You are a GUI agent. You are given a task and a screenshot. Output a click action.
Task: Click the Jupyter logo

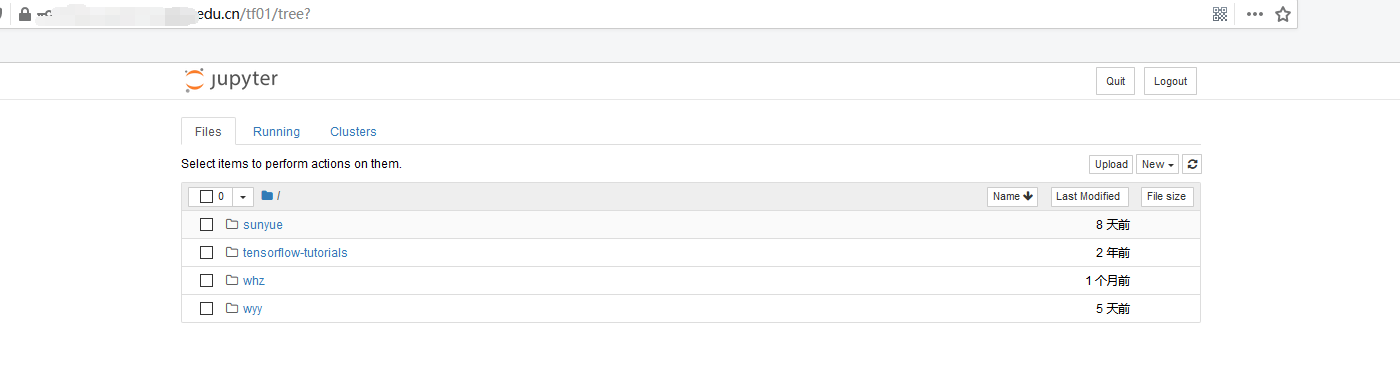231,80
